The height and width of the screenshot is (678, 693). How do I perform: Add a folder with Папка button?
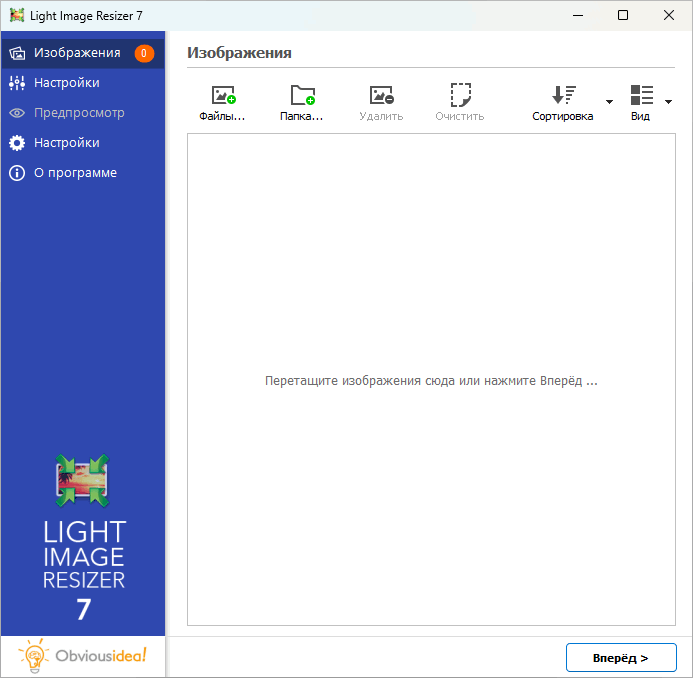[302, 103]
